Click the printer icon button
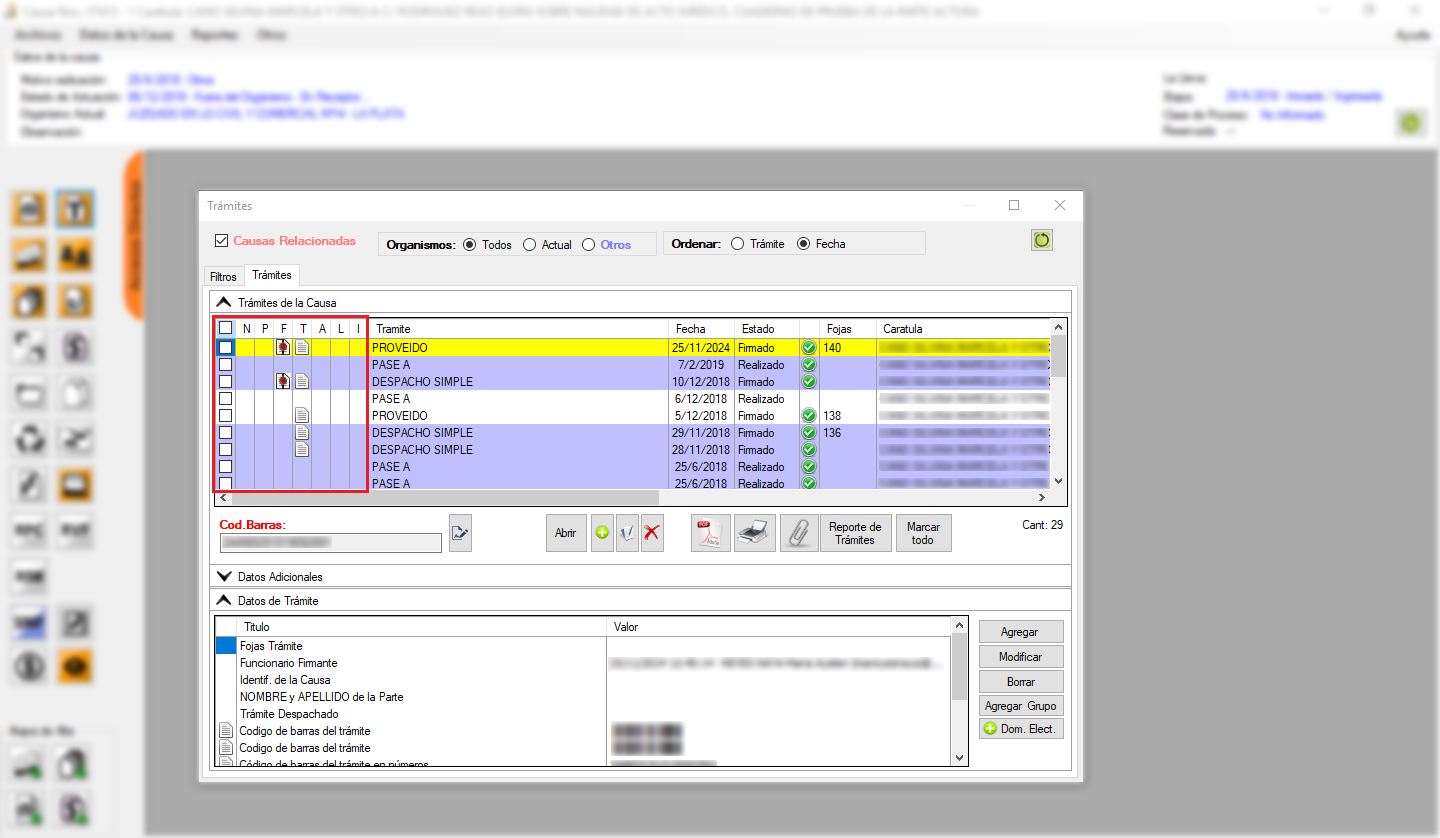Image resolution: width=1440 pixels, height=838 pixels. [755, 533]
